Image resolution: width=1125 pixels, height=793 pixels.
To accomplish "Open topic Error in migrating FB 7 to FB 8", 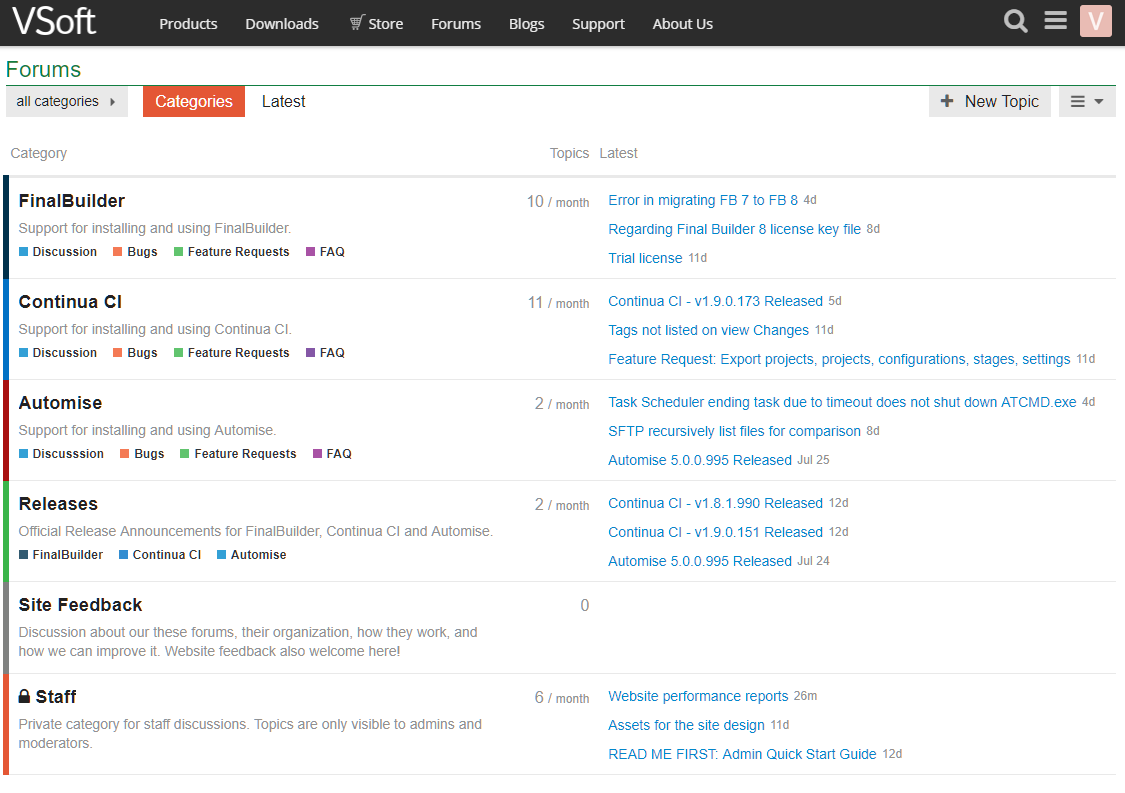I will click(x=703, y=200).
